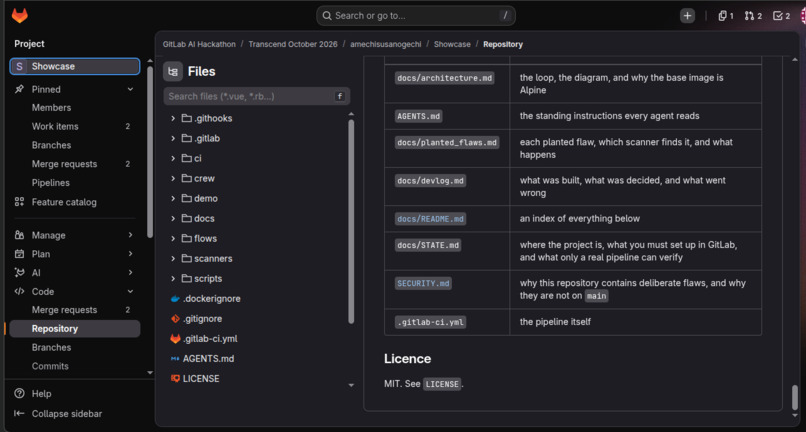This screenshot has height=432, width=806.
Task: Click the .gitignore git icon
Action: pyautogui.click(x=175, y=319)
